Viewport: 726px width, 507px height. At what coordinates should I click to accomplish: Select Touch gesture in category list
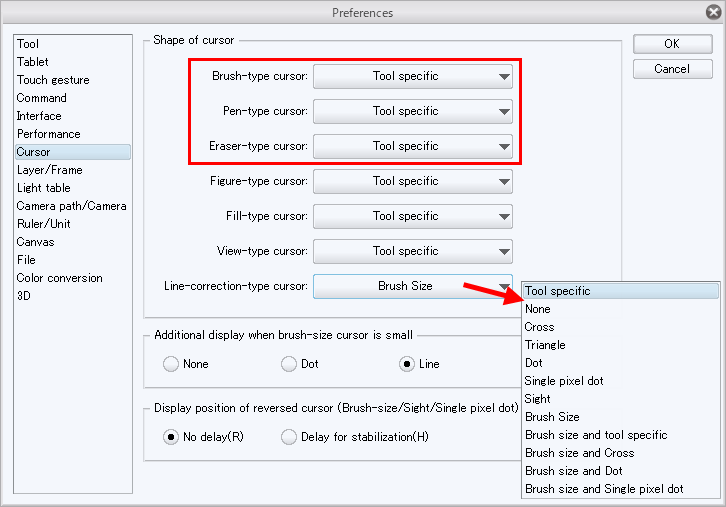(73, 80)
